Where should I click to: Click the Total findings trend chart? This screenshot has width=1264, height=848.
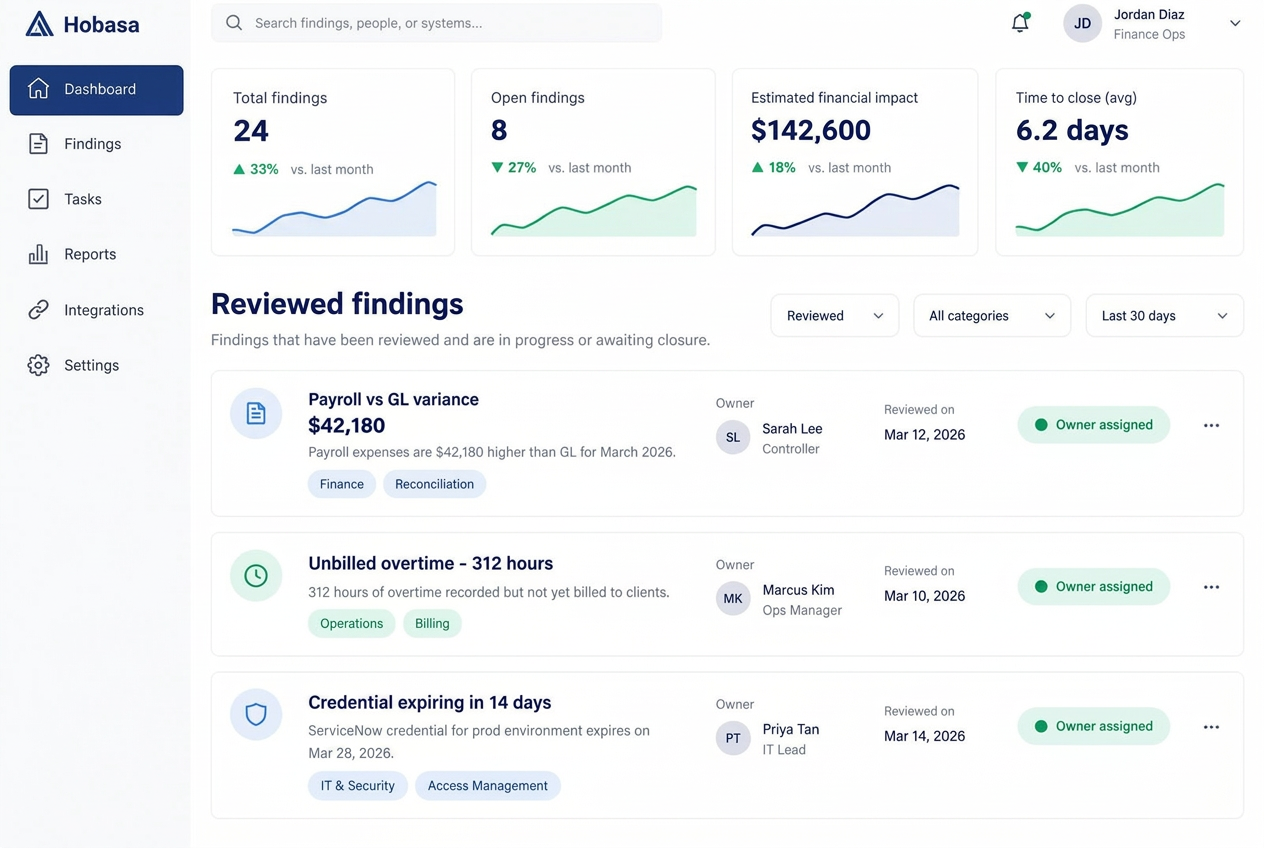[334, 209]
